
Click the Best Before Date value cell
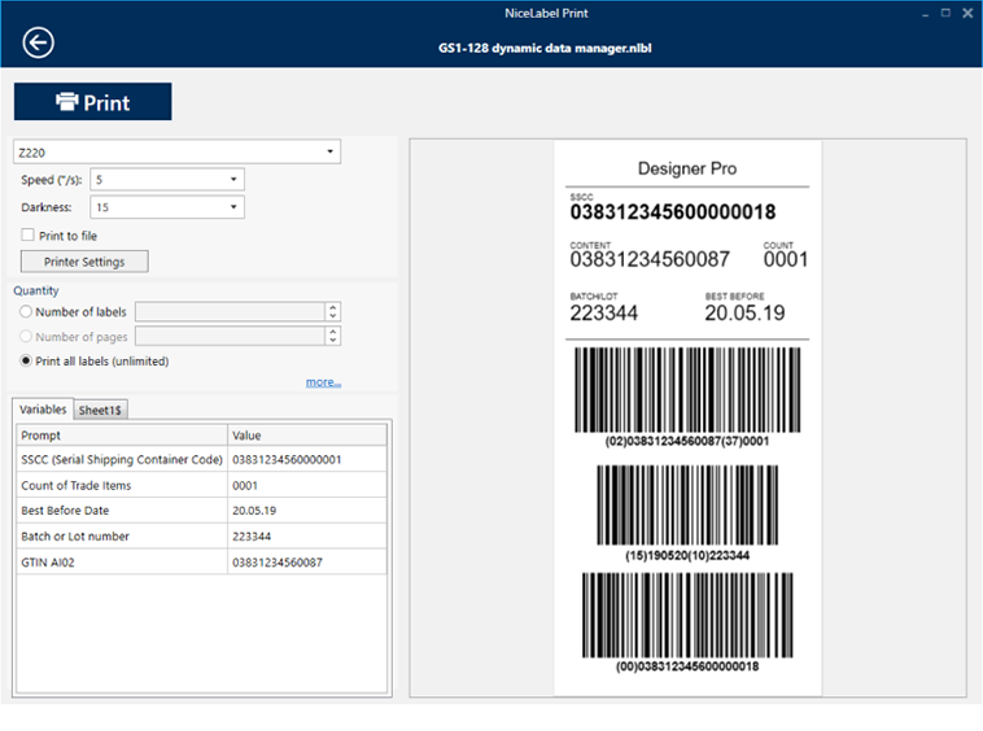307,511
